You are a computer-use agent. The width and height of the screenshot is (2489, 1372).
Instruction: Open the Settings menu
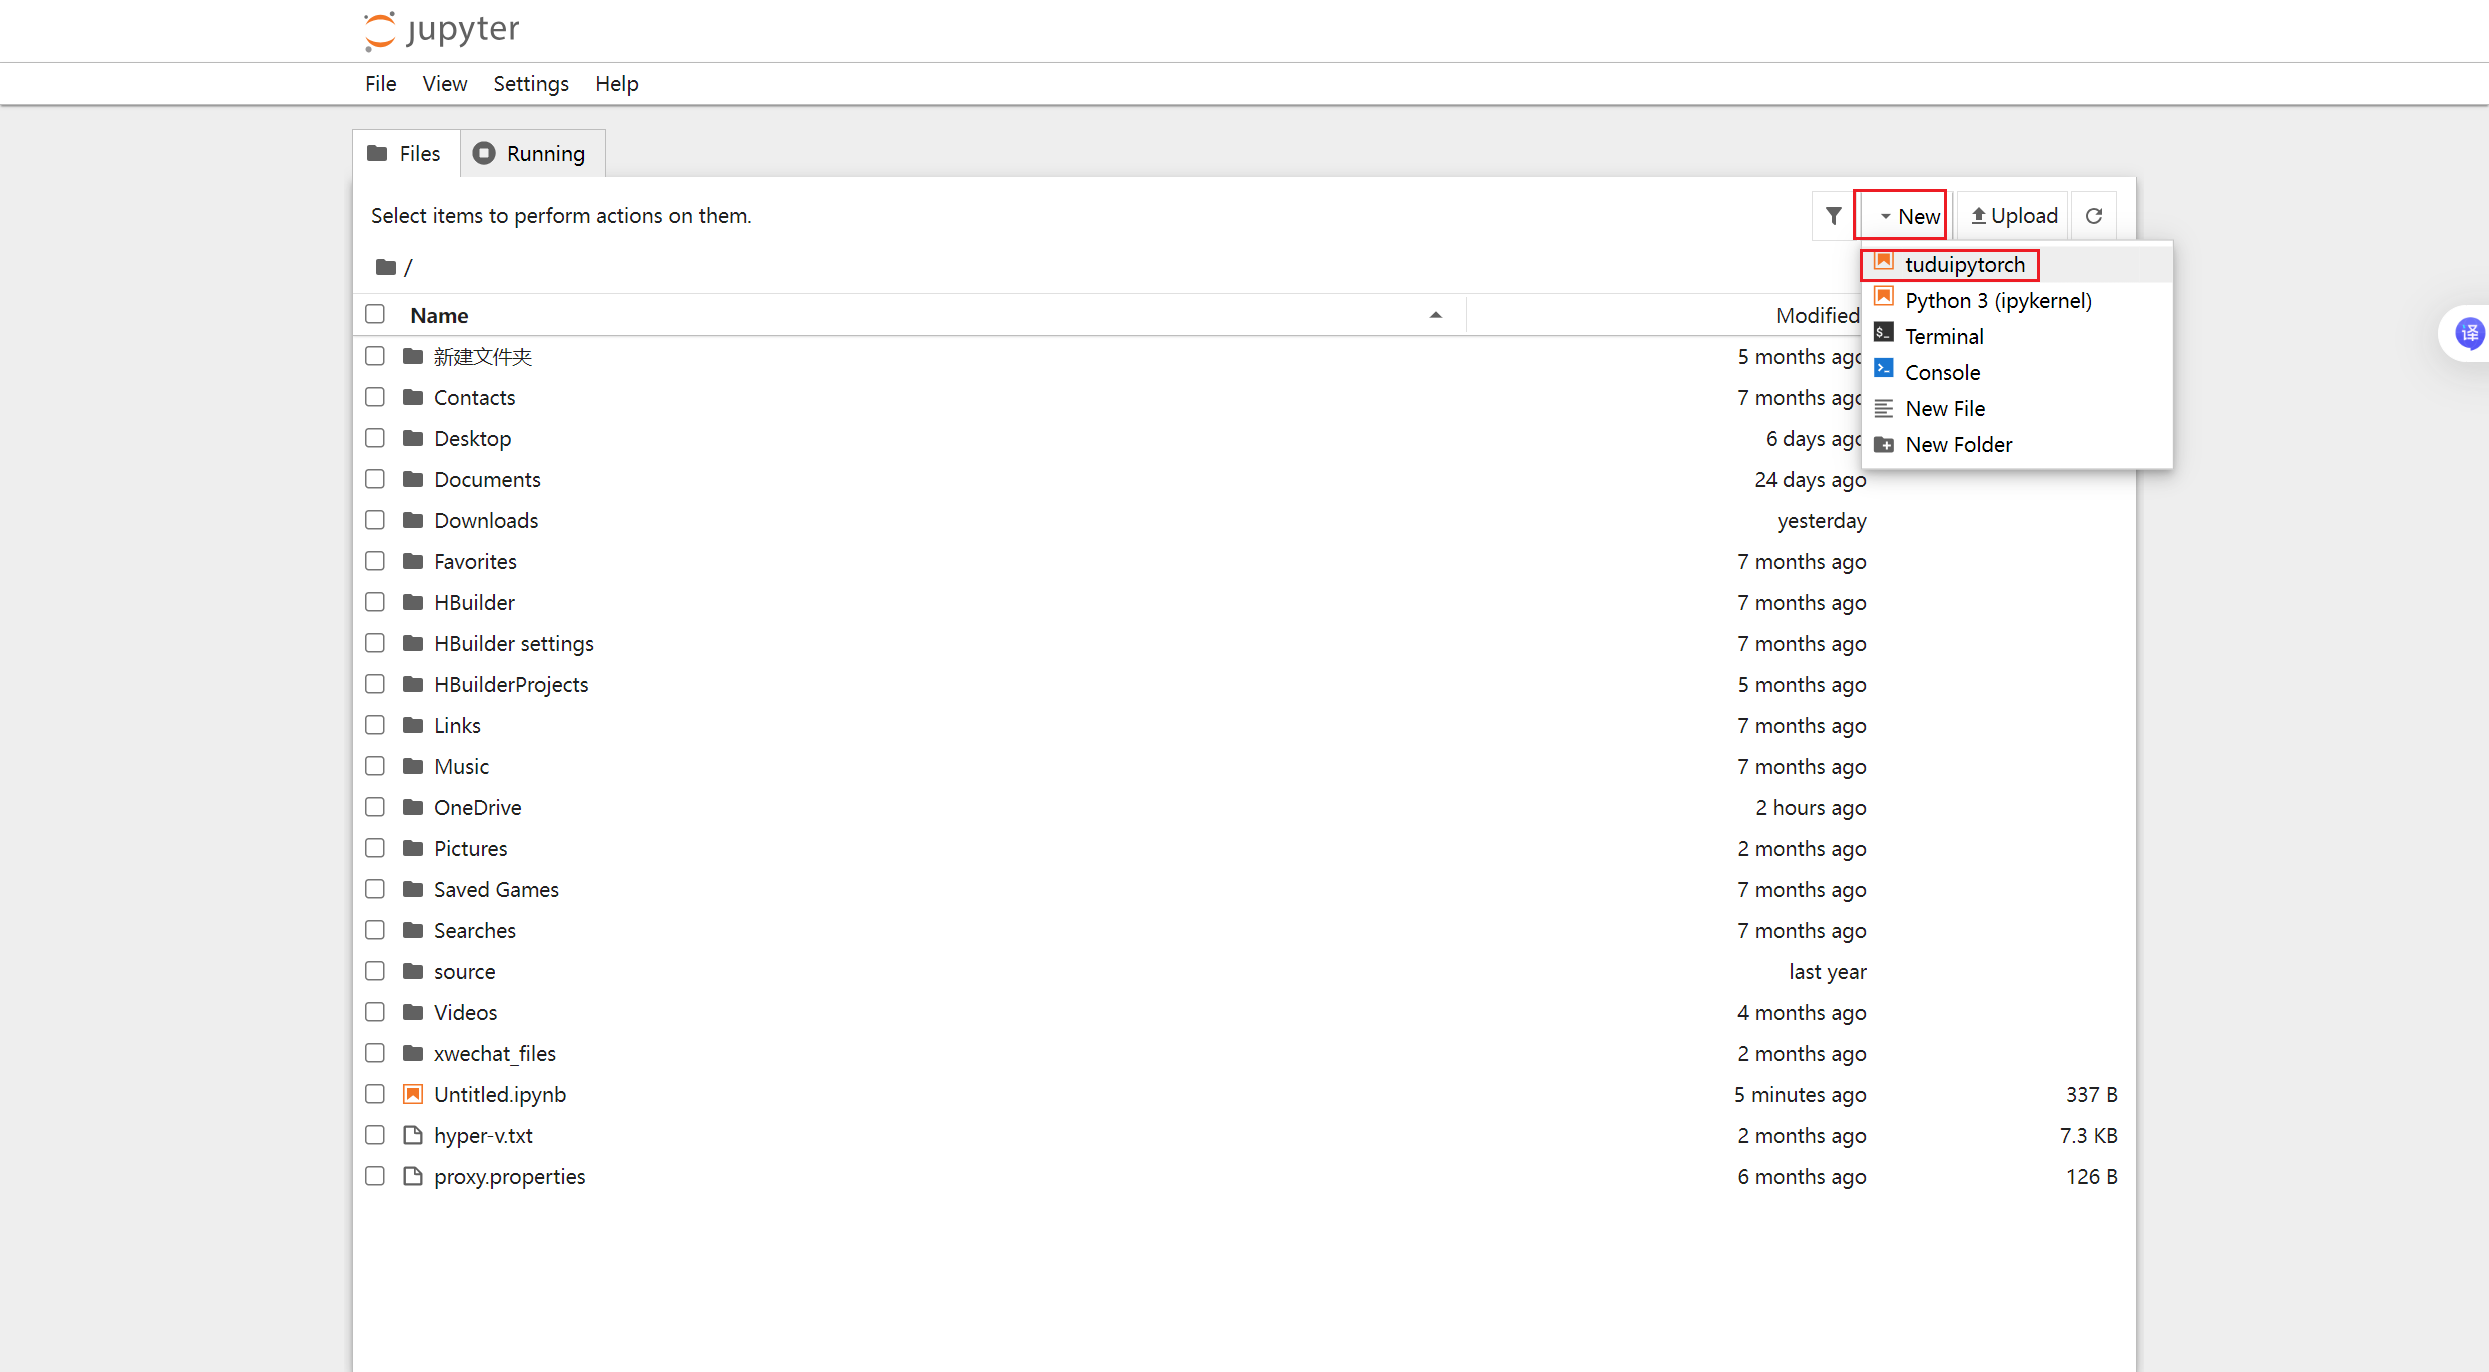[x=530, y=84]
